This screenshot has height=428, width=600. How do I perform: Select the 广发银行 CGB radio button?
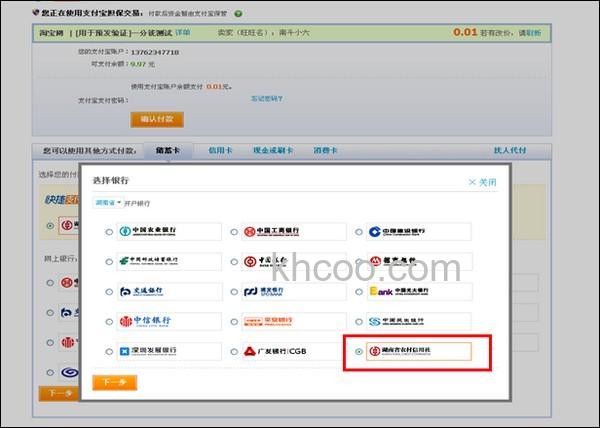(234, 352)
